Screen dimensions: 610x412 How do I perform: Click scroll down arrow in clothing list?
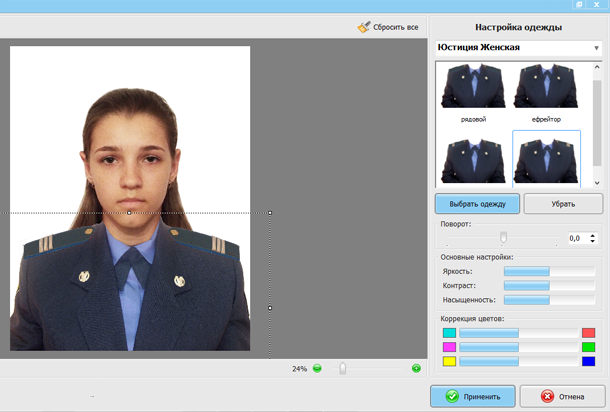pos(597,183)
